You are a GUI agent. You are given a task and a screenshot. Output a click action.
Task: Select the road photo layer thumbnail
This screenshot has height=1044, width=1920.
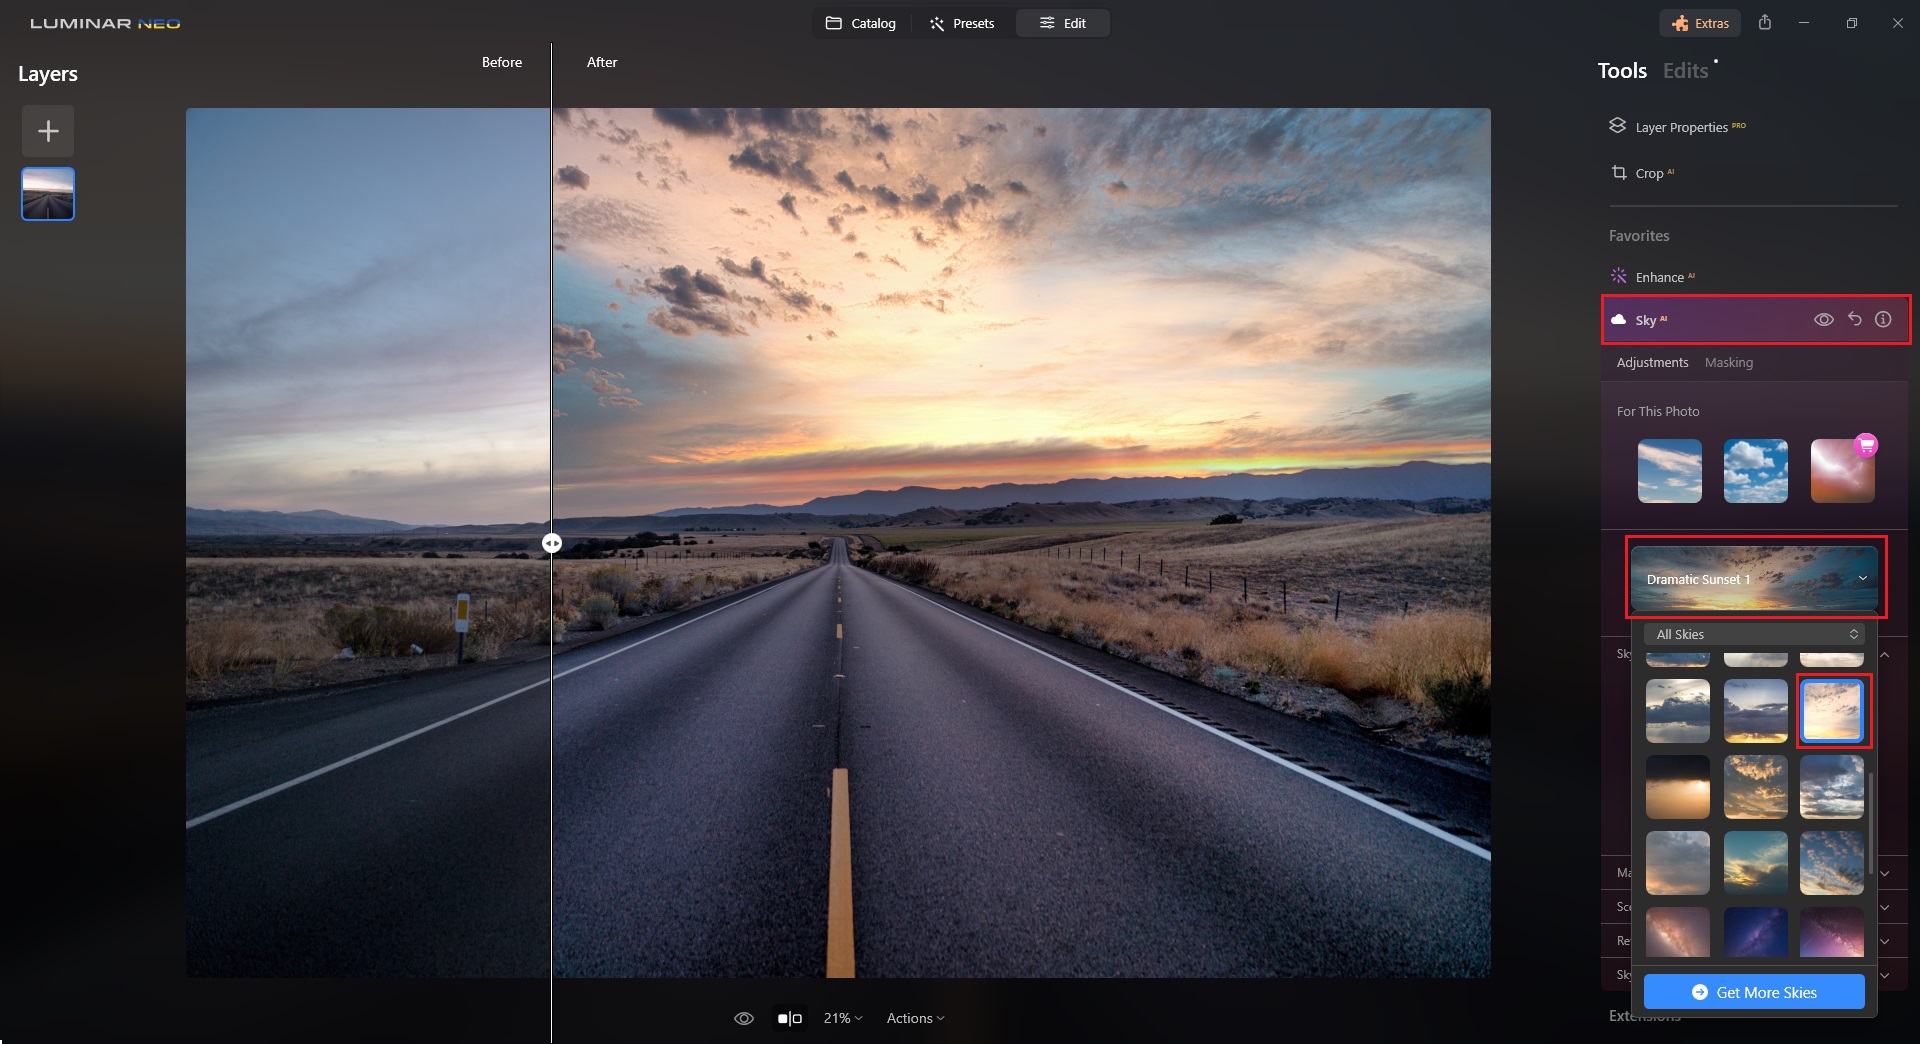tap(48, 194)
